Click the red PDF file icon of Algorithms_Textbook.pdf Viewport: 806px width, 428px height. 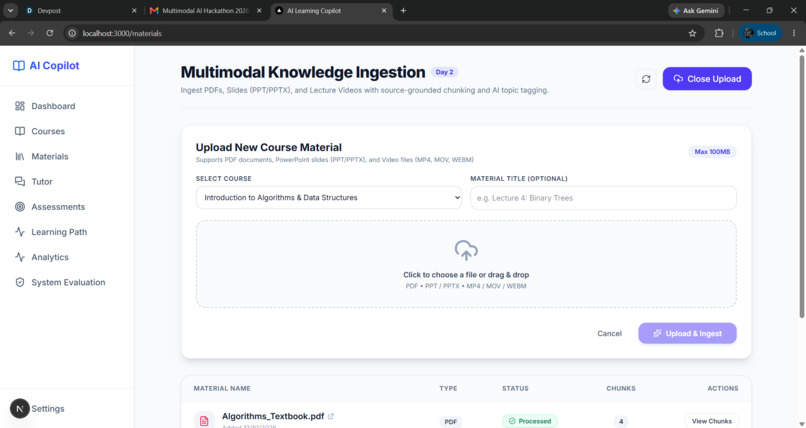204,421
